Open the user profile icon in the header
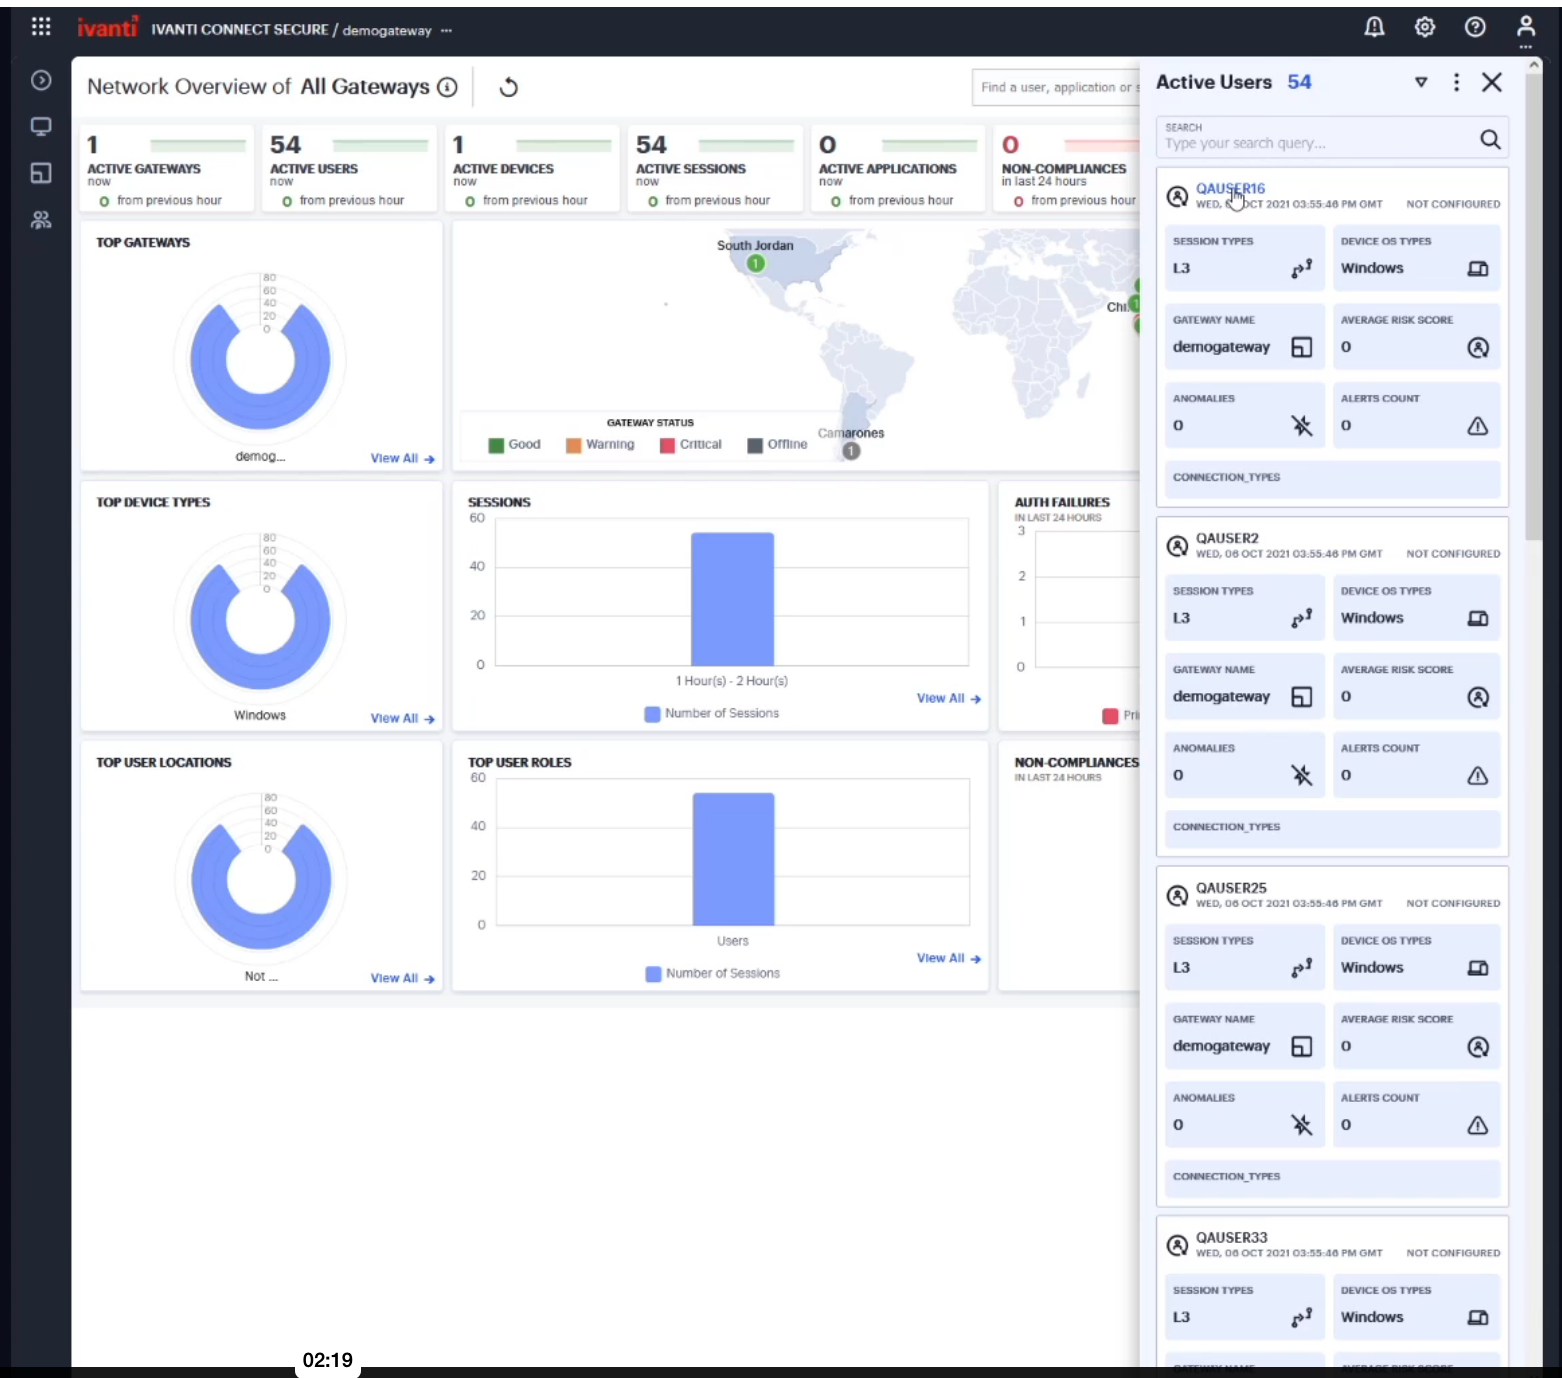This screenshot has height=1378, width=1562. 1525,27
